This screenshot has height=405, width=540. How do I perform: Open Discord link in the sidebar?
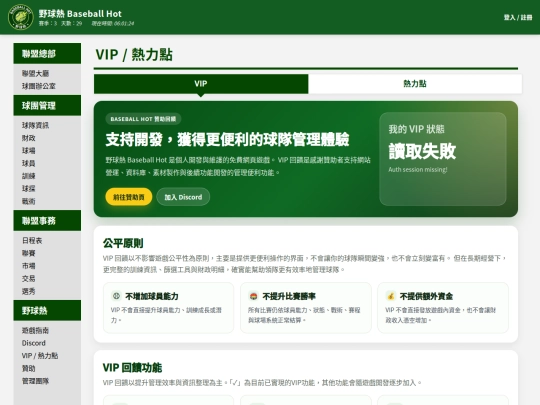click(x=34, y=343)
